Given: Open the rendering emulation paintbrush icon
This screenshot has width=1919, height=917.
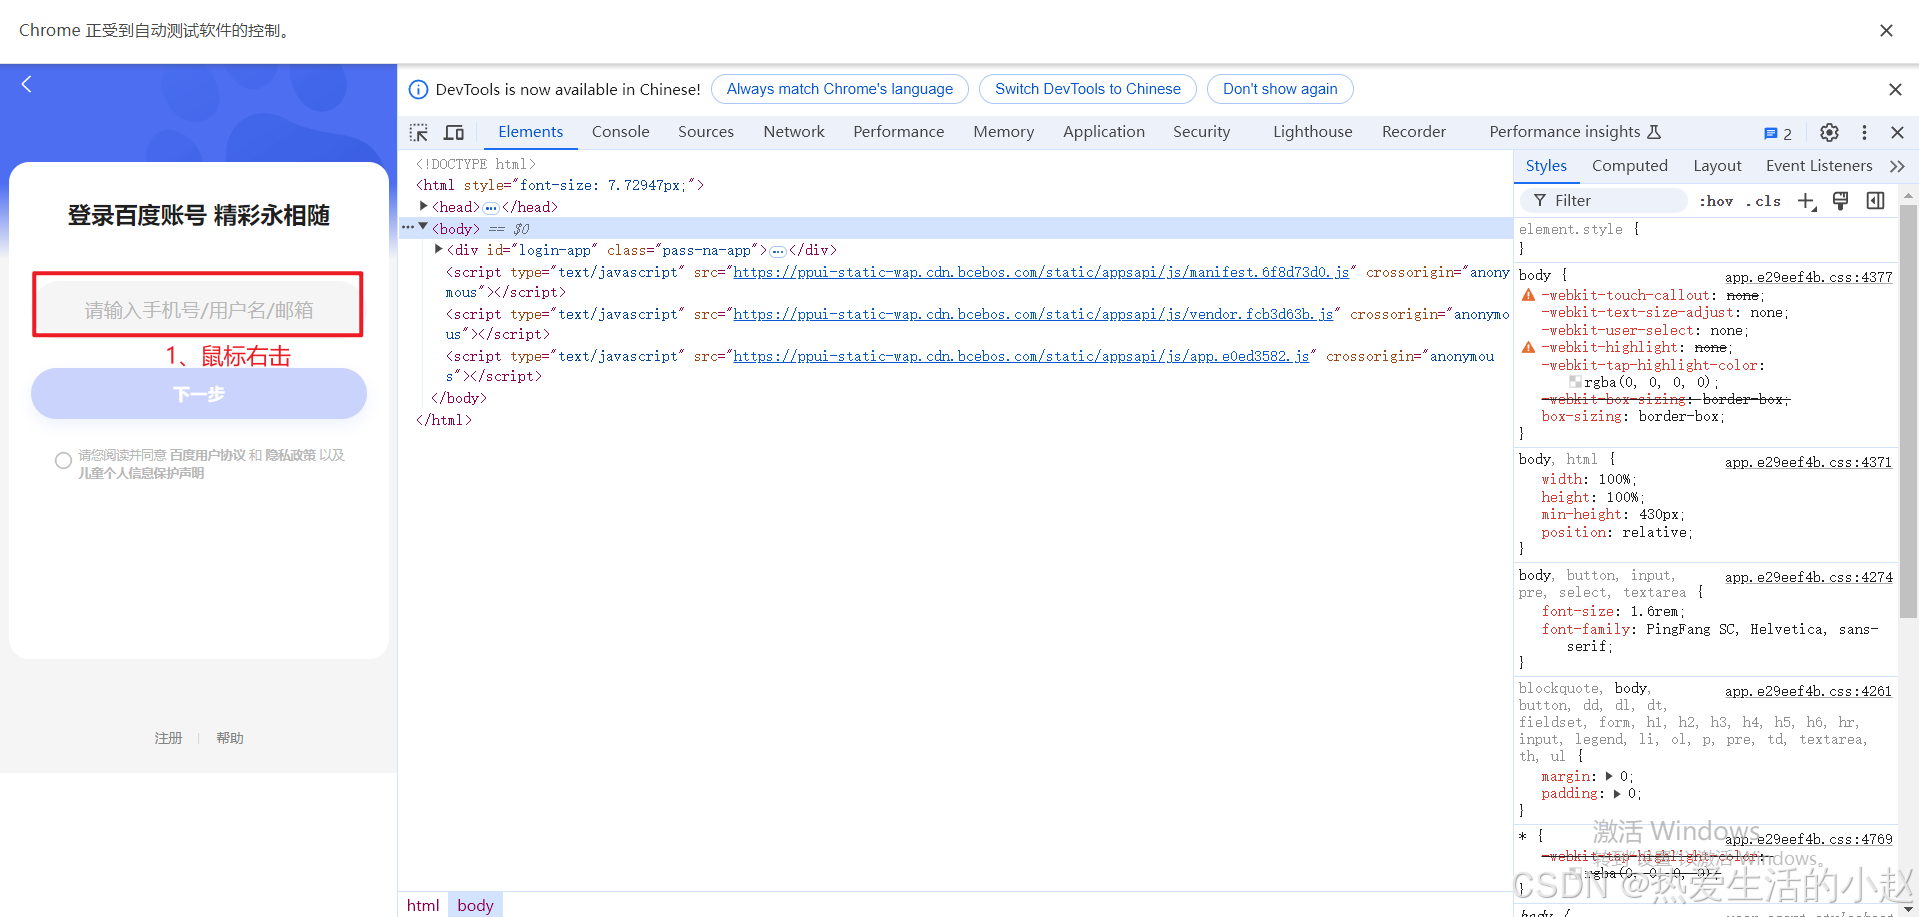Looking at the screenshot, I should point(1840,201).
